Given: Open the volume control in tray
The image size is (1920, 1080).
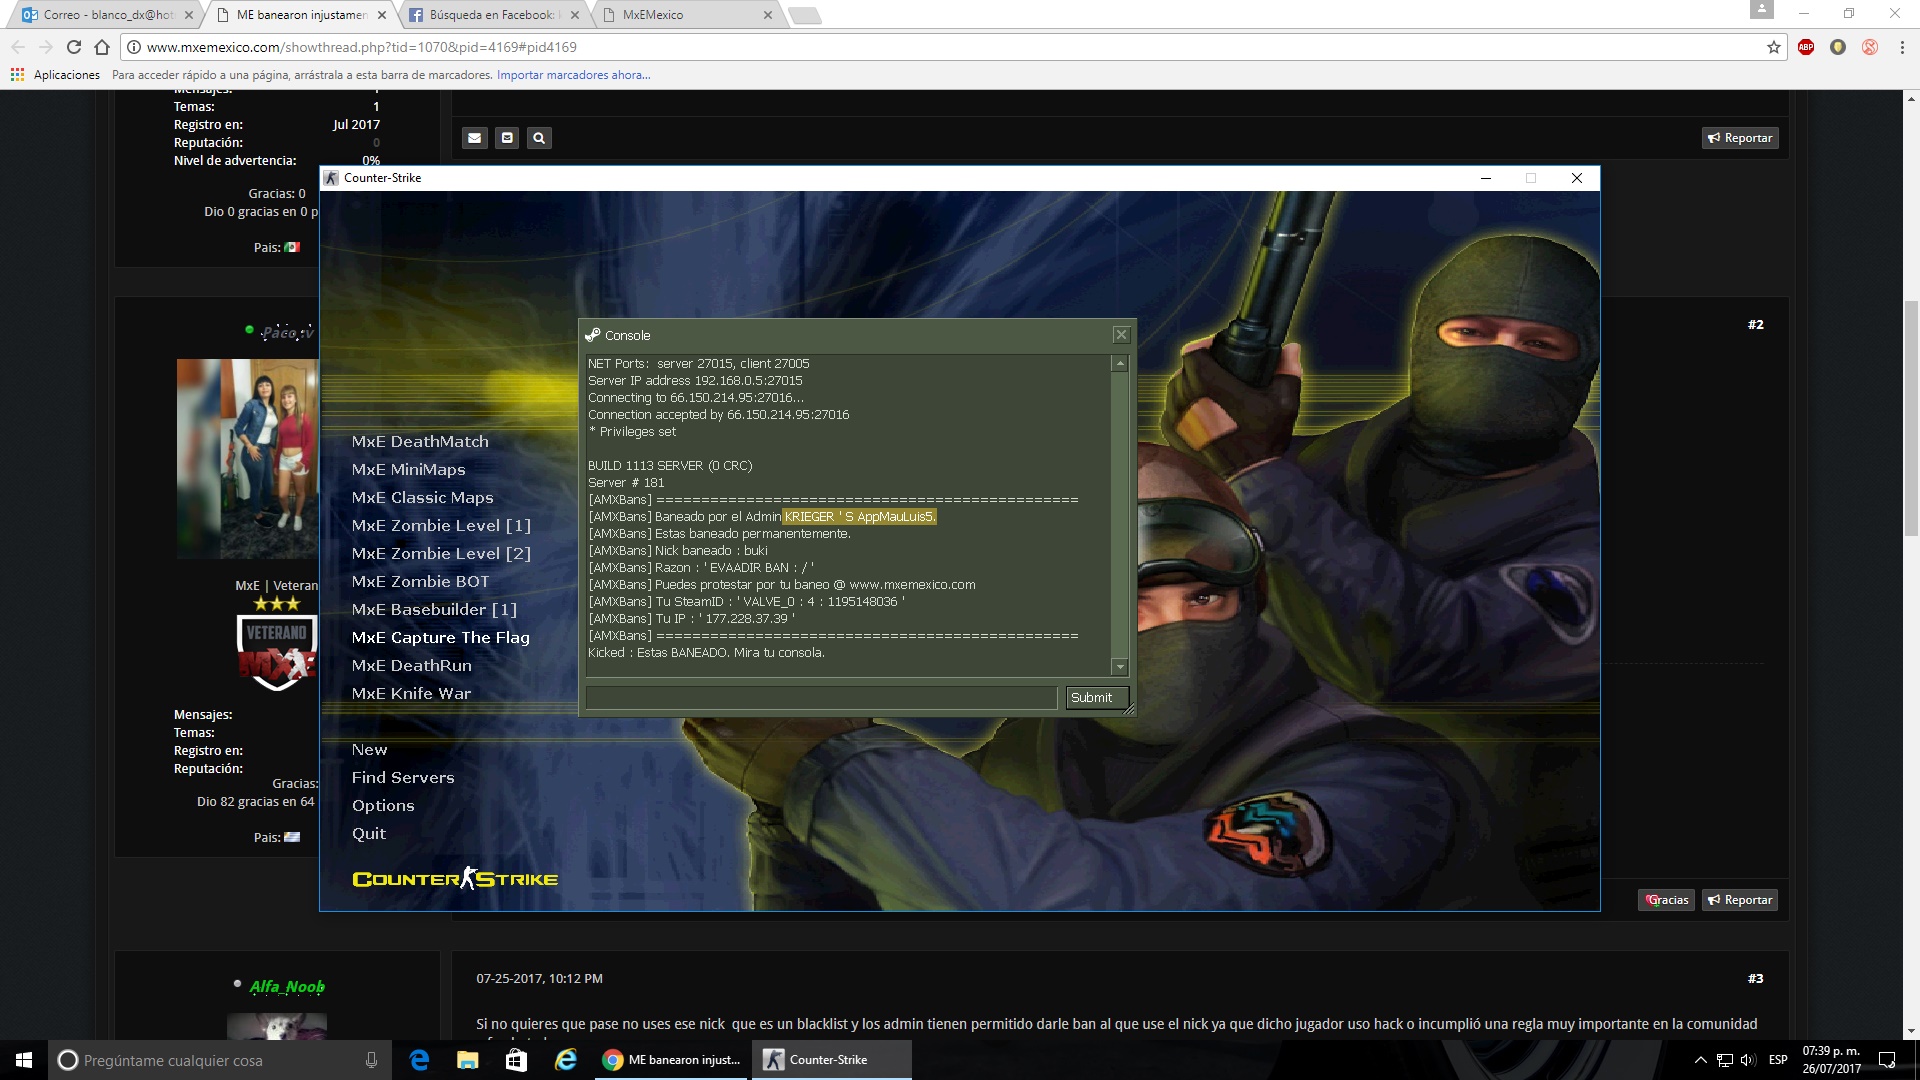Looking at the screenshot, I should click(x=1747, y=1060).
